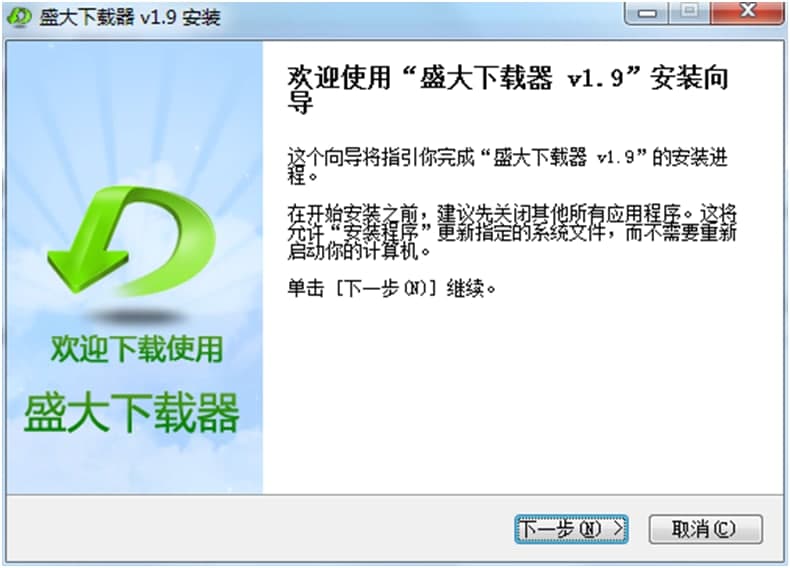The width and height of the screenshot is (790, 568).
Task: Click the 欢迎使用 安装向导 heading
Action: click(508, 89)
